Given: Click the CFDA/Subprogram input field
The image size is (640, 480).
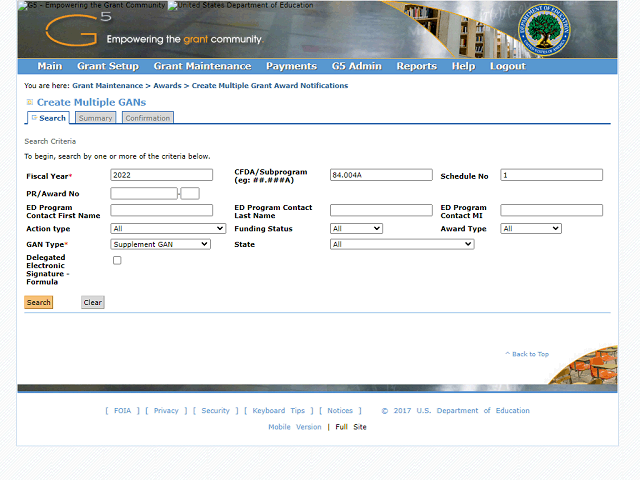Looking at the screenshot, I should 381,175.
